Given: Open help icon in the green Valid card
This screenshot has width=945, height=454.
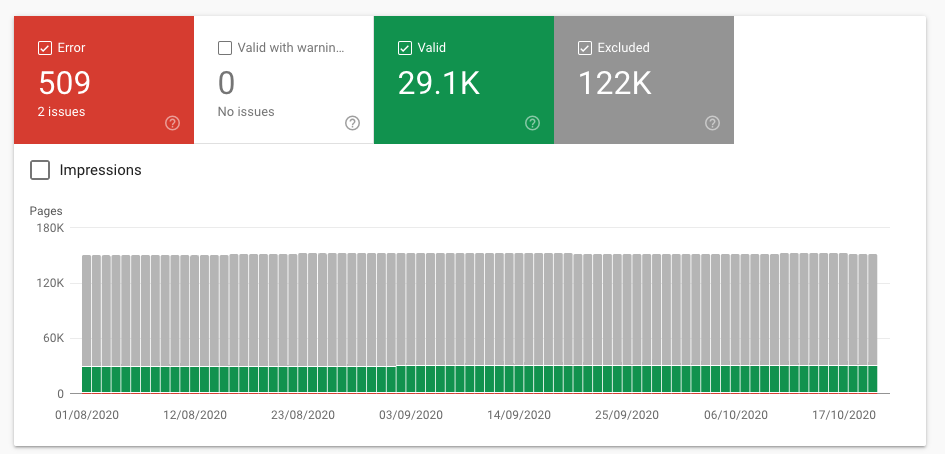Looking at the screenshot, I should [532, 123].
